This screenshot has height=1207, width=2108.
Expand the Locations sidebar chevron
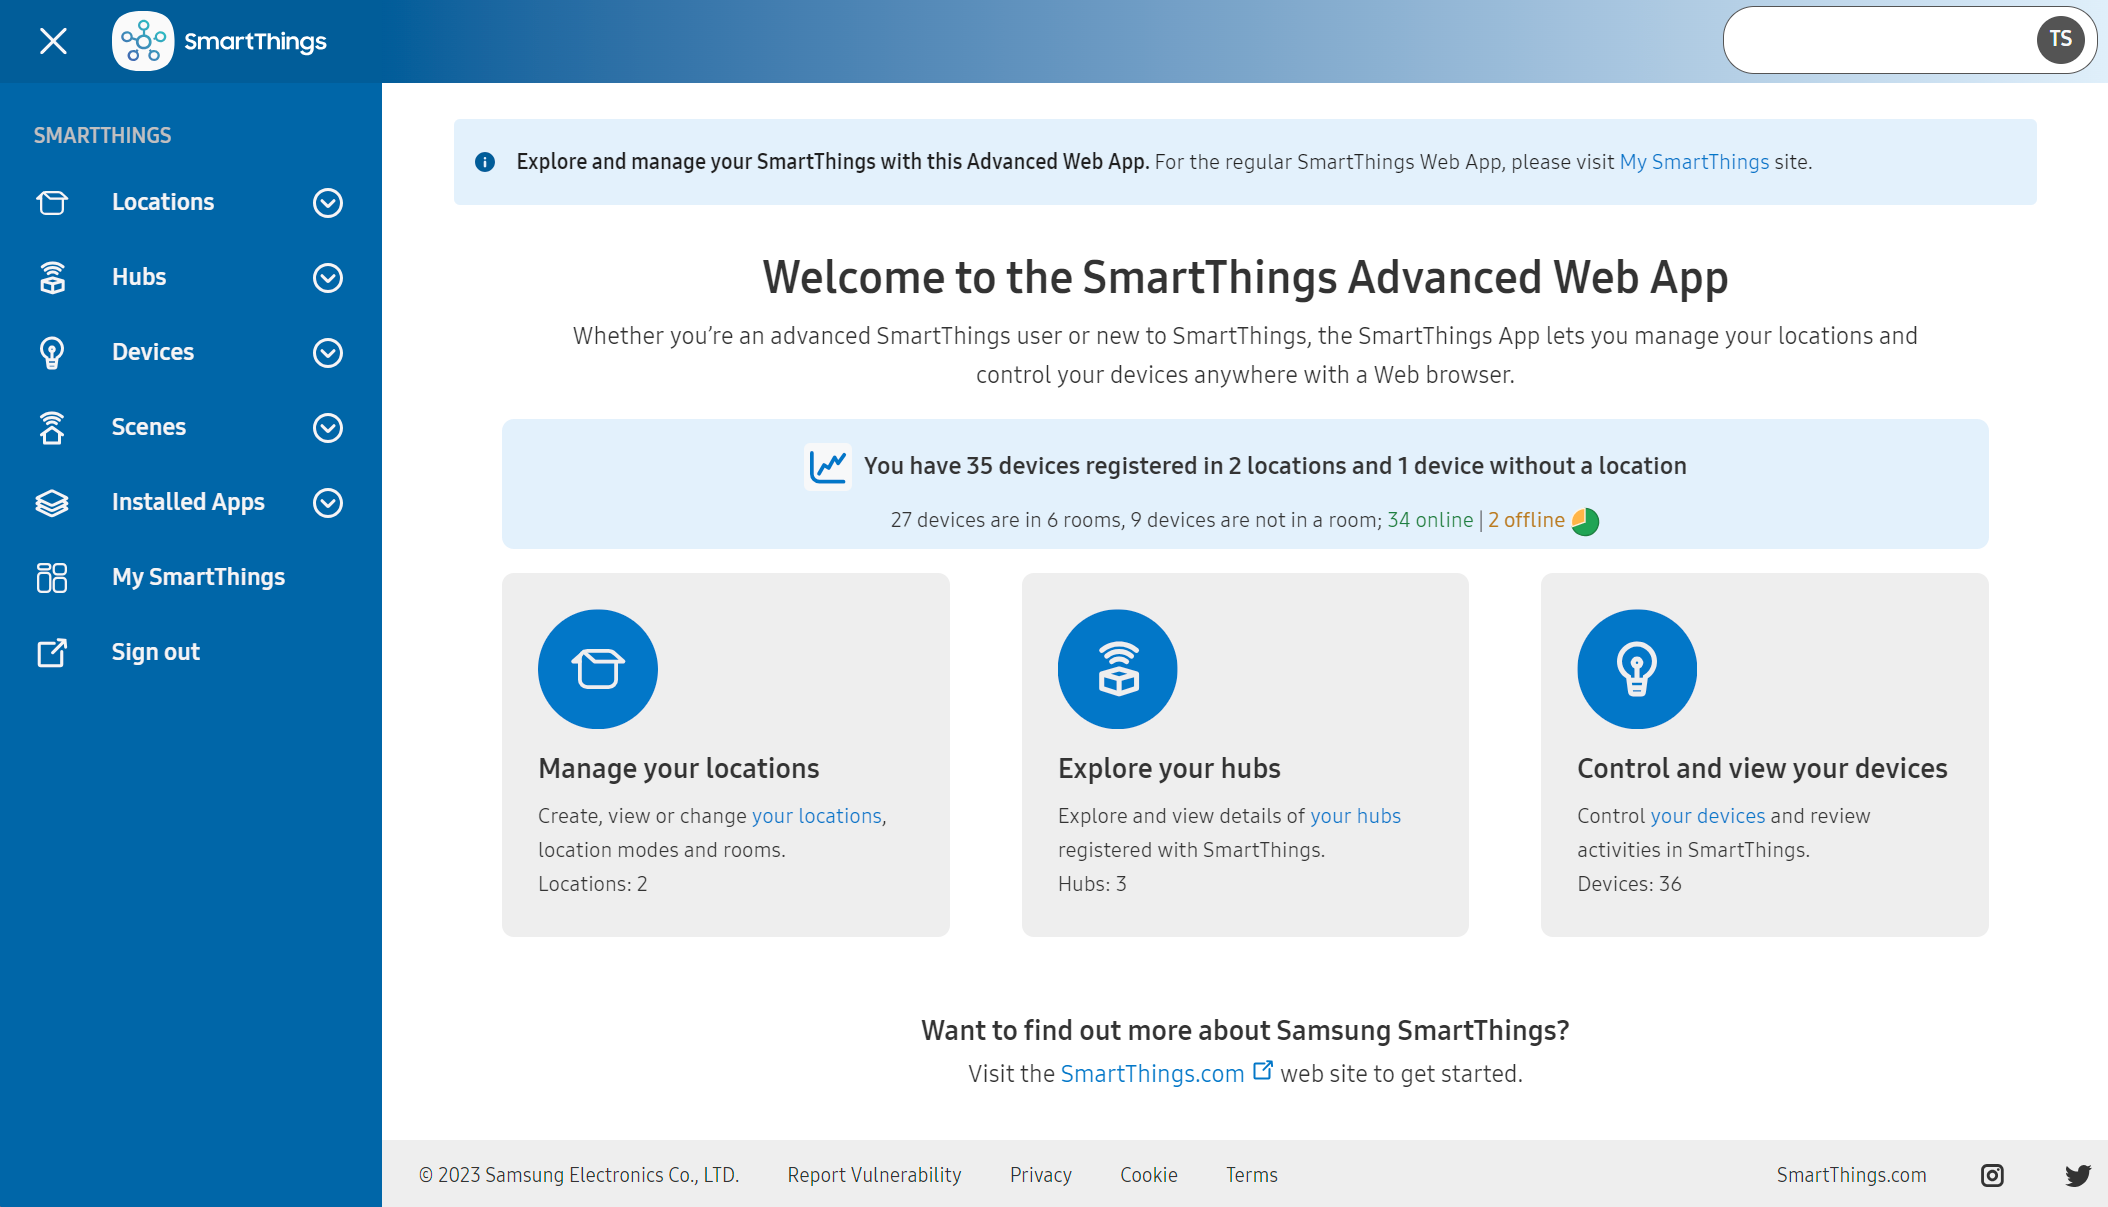(x=327, y=203)
